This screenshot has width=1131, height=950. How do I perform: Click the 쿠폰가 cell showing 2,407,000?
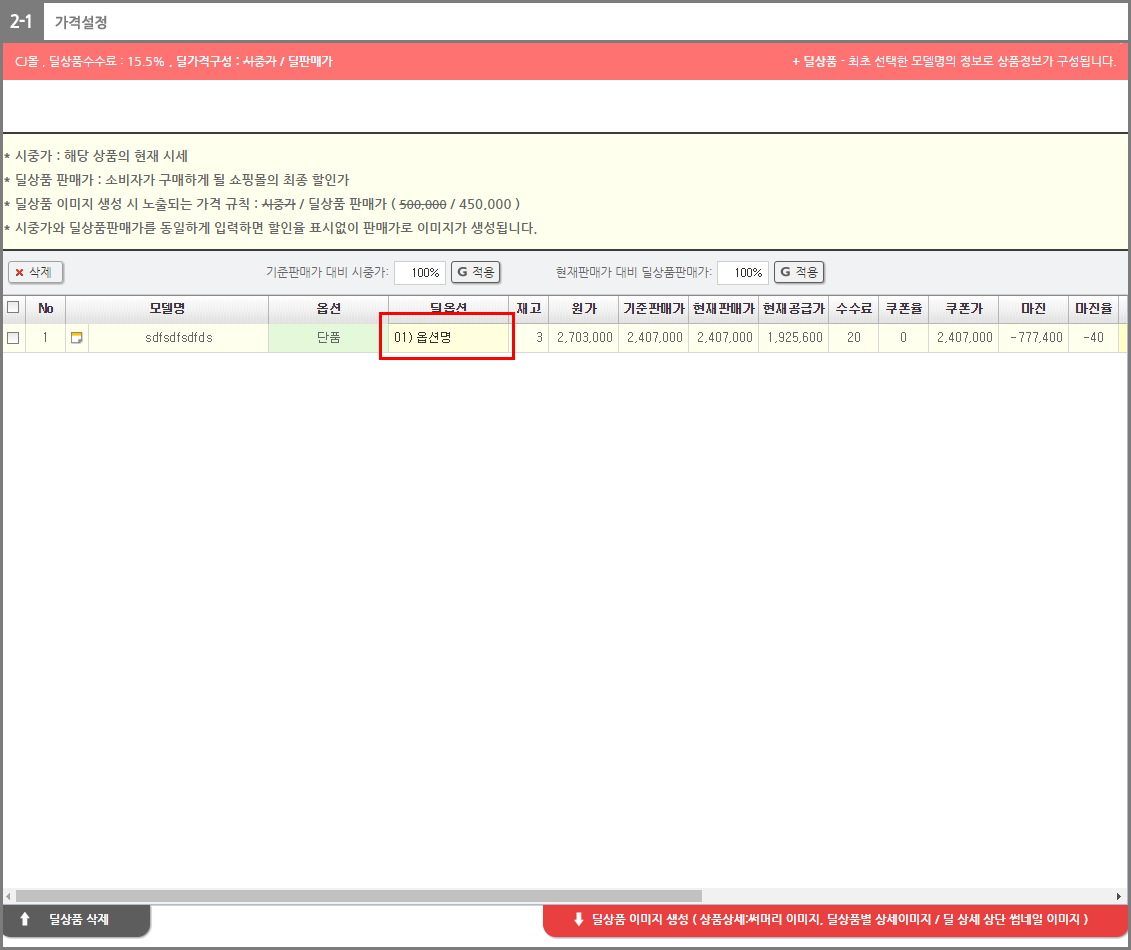pos(964,338)
